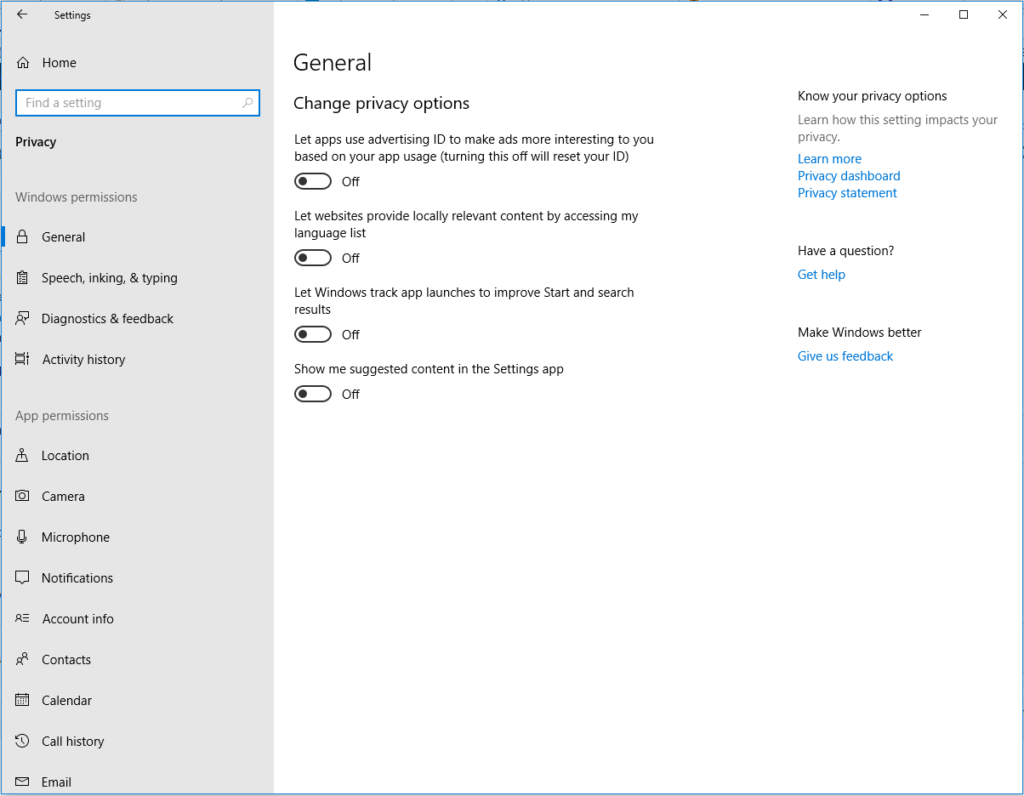The height and width of the screenshot is (796, 1024).
Task: Click the back arrow icon in Settings
Action: pyautogui.click(x=22, y=15)
